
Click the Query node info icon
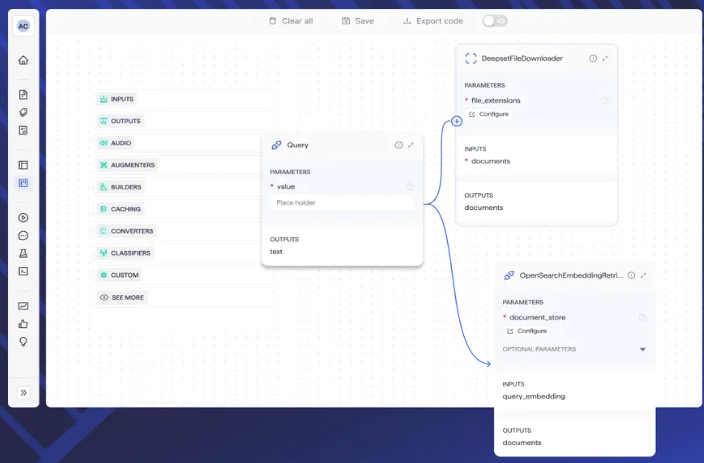(x=398, y=145)
